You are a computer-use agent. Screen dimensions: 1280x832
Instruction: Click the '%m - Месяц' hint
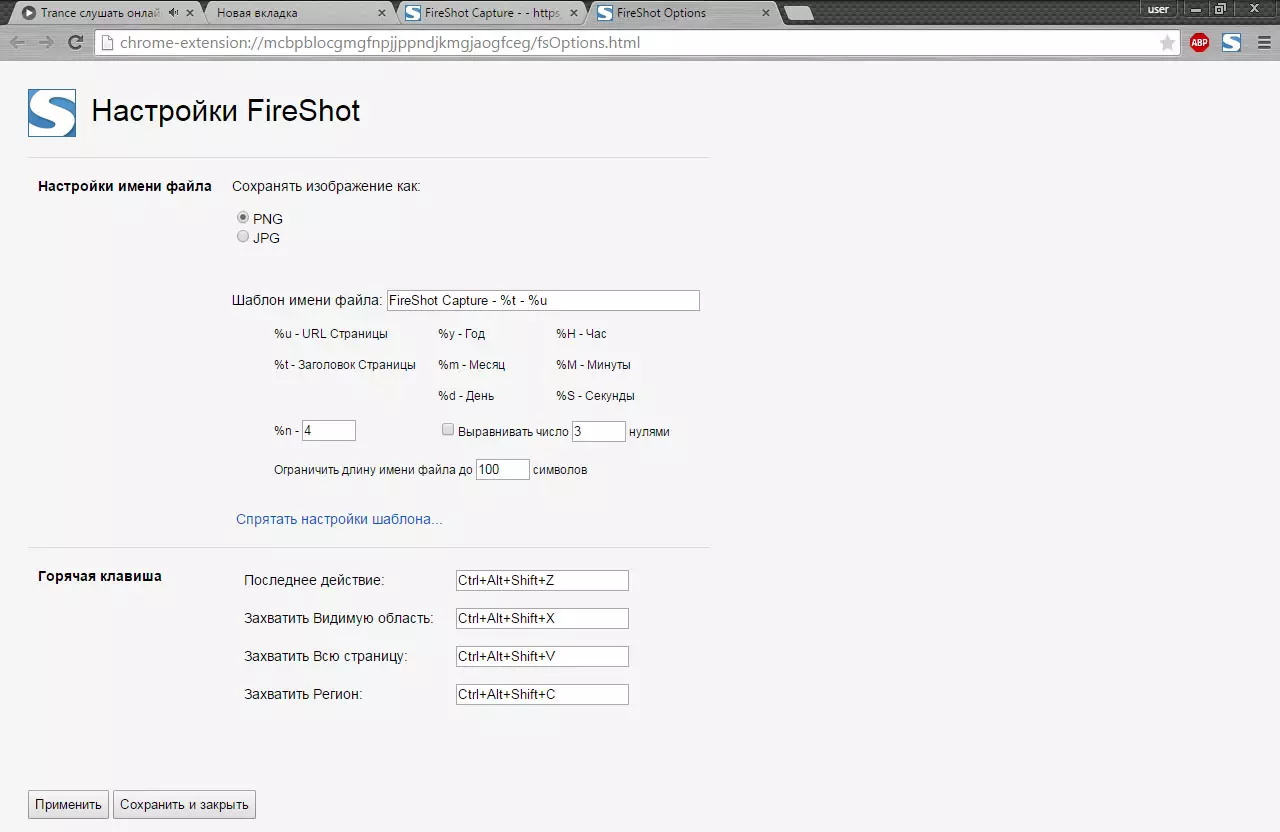pos(471,365)
